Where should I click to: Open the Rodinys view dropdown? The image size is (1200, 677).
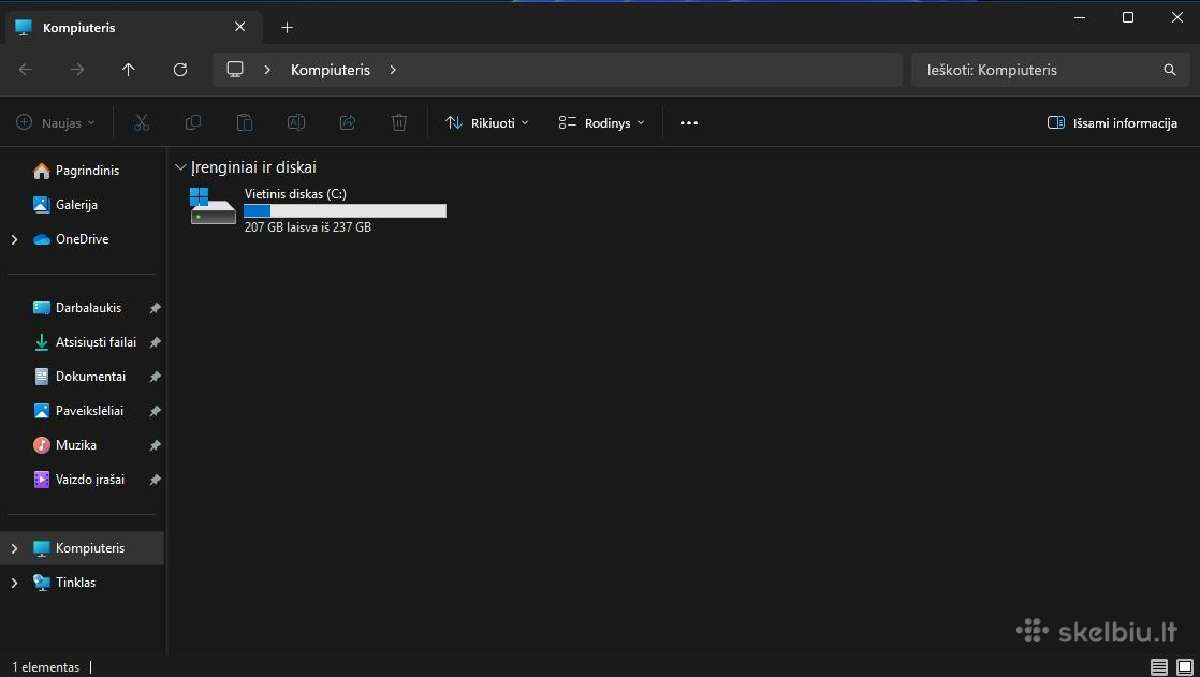coord(602,123)
